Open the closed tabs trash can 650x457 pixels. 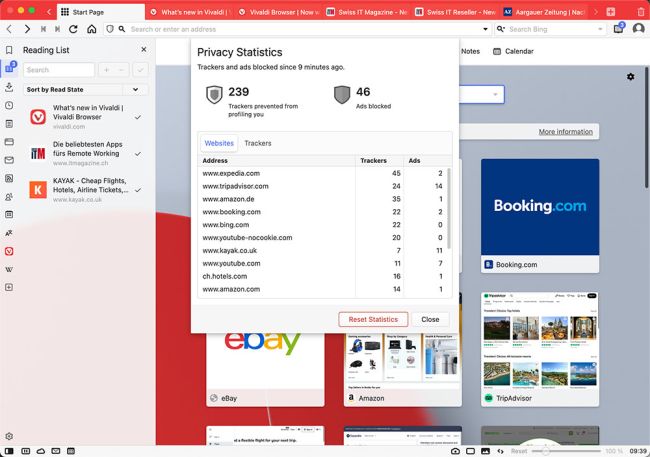[x=641, y=12]
